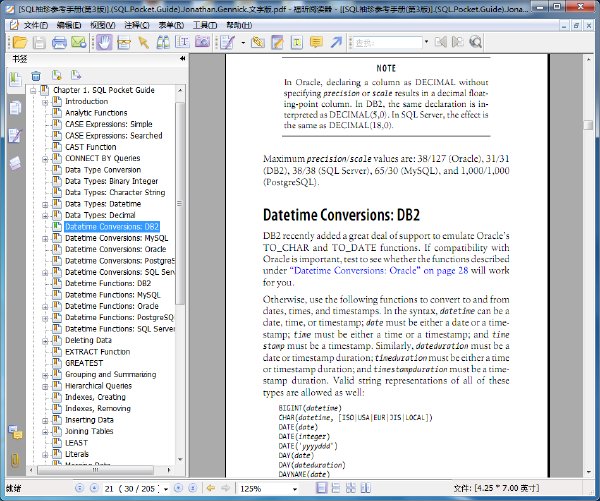Click the Open file folder icon
Screen dimensions: 600x501
click(x=20, y=42)
